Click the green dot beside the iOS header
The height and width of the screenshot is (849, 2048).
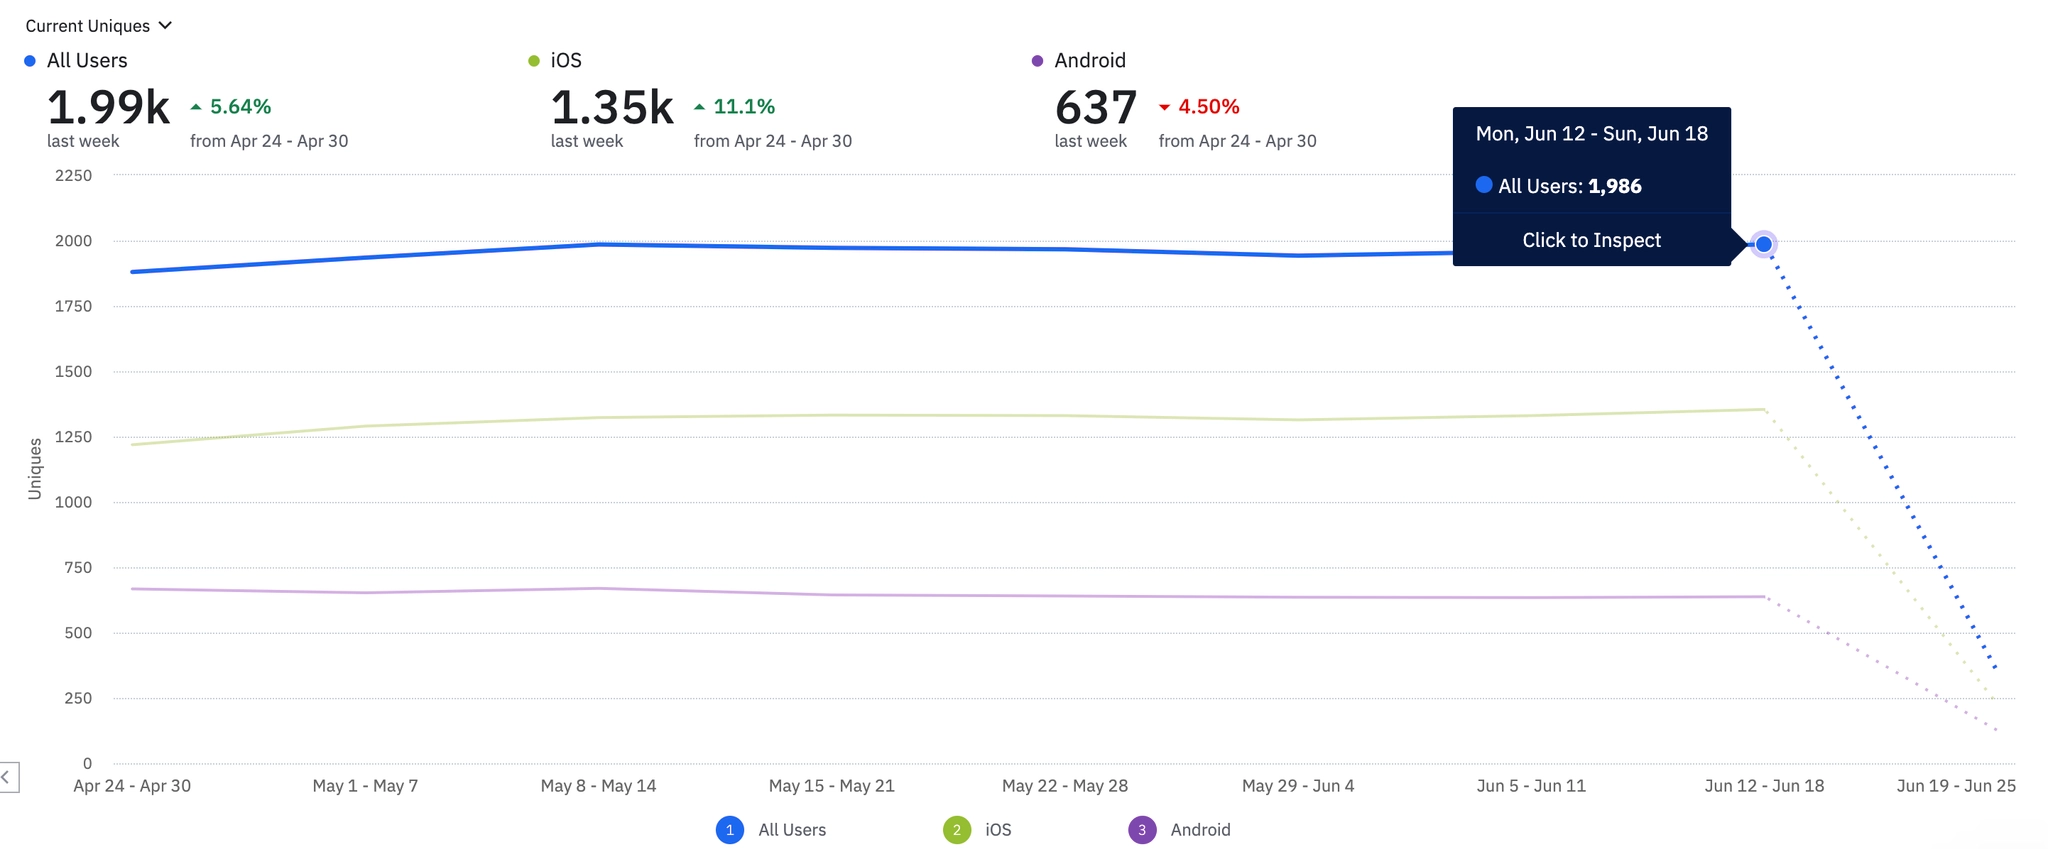[x=534, y=61]
